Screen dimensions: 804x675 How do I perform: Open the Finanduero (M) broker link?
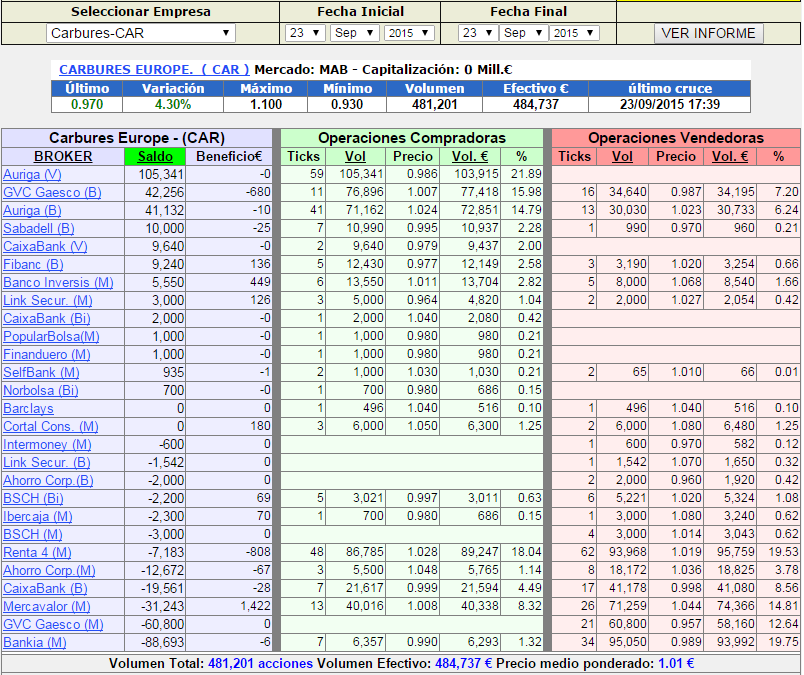click(47, 354)
